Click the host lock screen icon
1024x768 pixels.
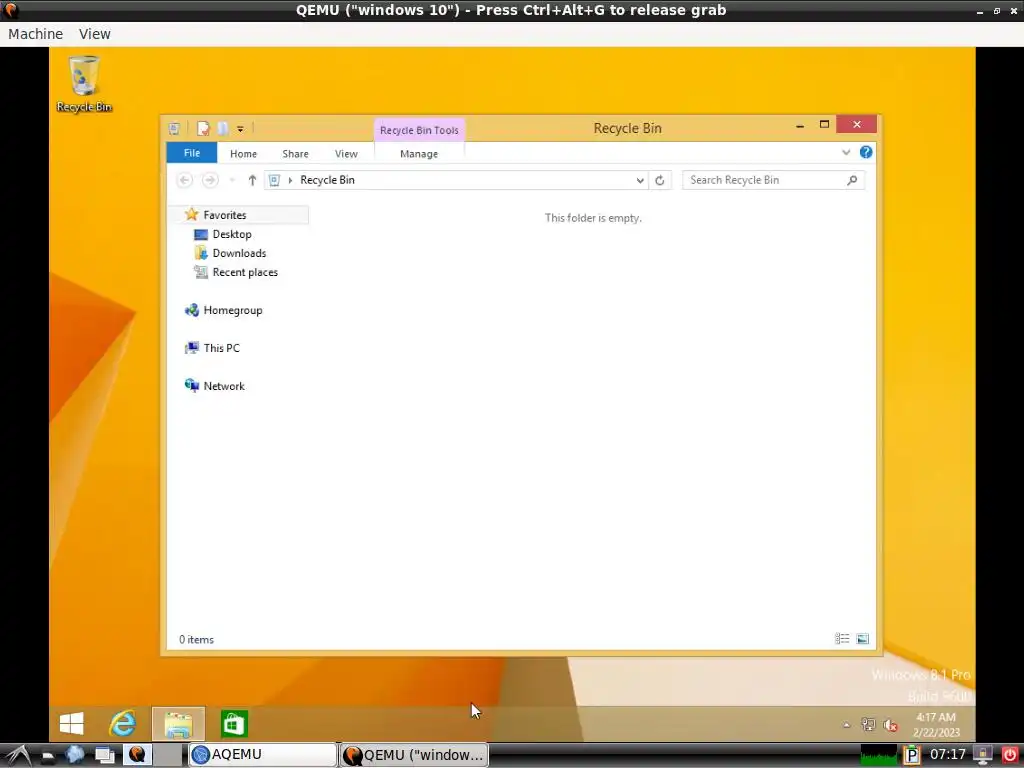pyautogui.click(x=983, y=755)
